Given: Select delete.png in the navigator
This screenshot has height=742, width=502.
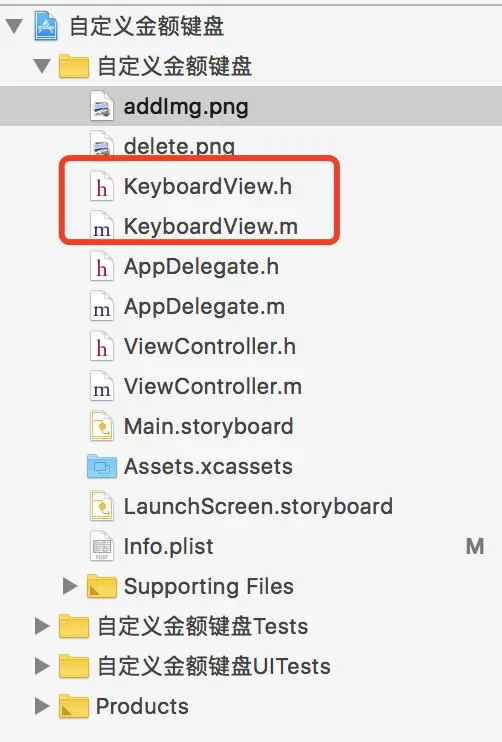Looking at the screenshot, I should [x=179, y=146].
